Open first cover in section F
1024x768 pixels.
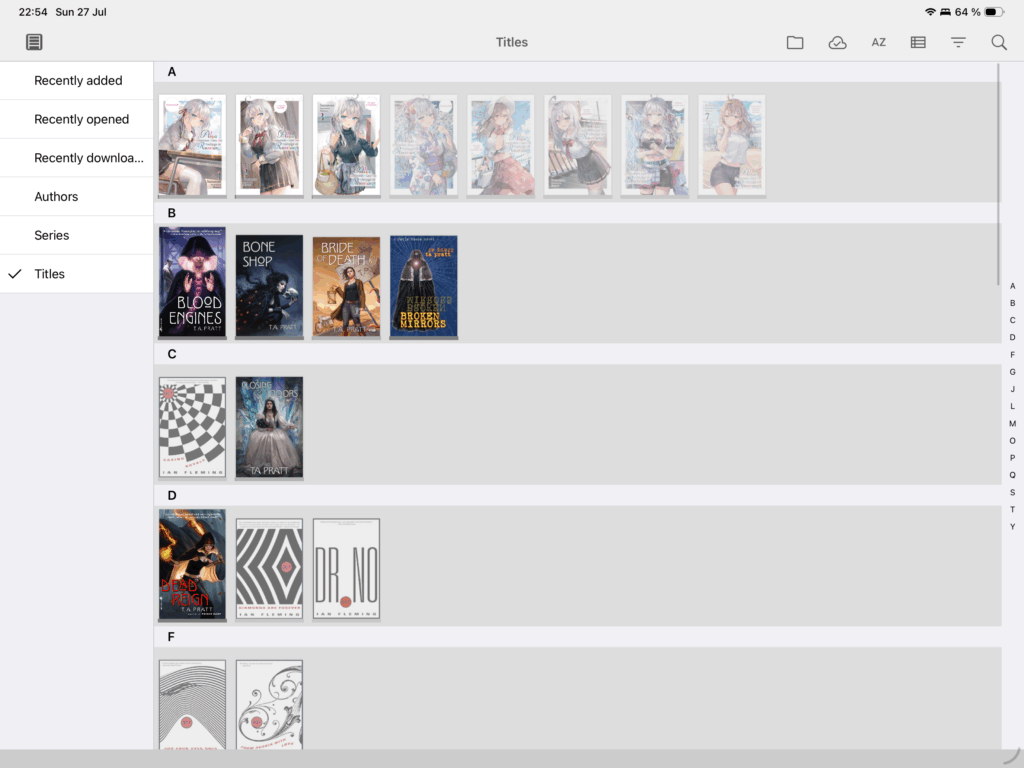point(192,705)
